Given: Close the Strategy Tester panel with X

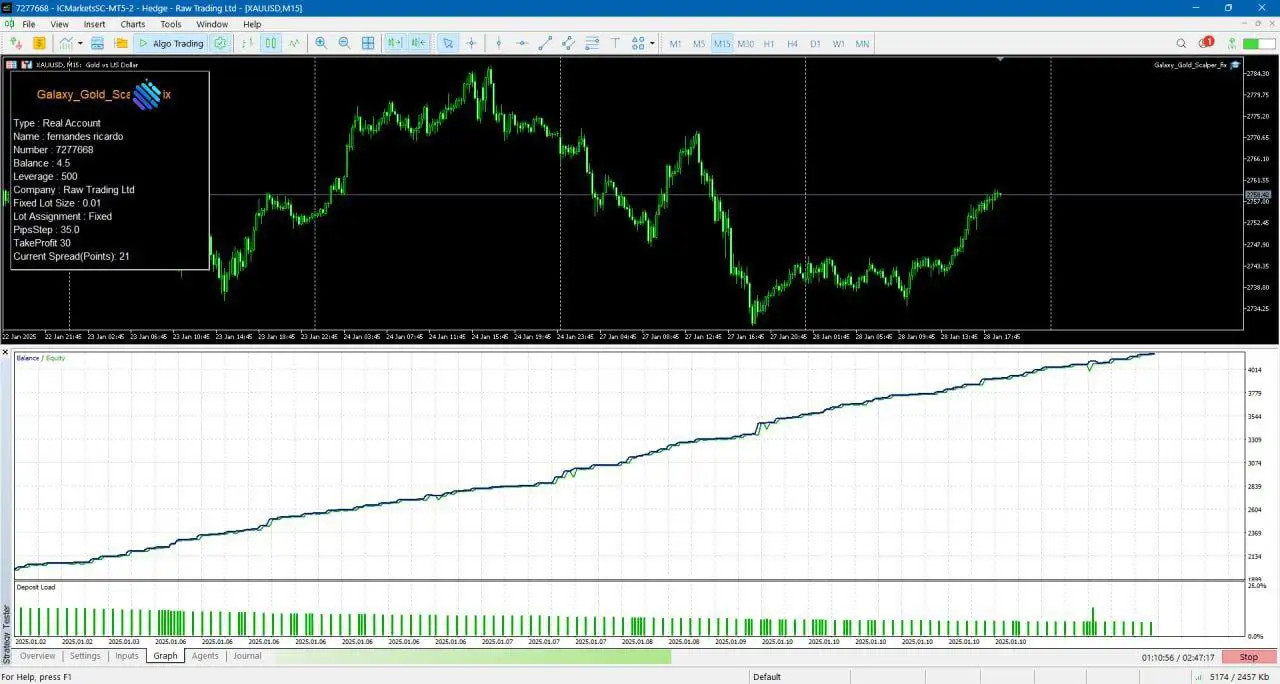Looking at the screenshot, I should [5, 352].
